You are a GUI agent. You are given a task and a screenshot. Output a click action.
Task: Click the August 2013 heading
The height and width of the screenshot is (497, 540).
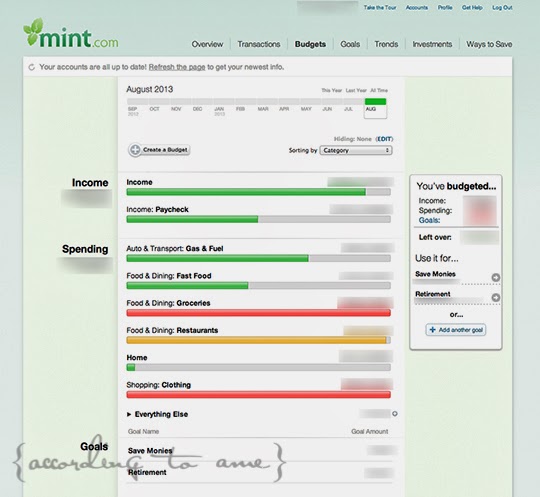click(x=149, y=90)
